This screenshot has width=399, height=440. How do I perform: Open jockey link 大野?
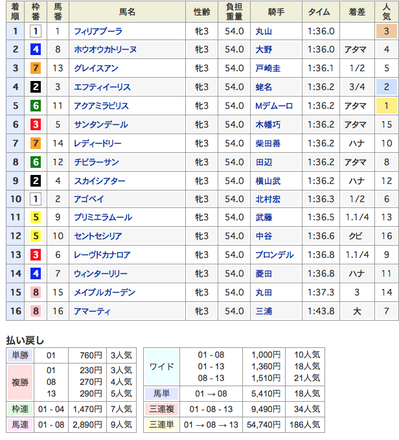click(264, 50)
